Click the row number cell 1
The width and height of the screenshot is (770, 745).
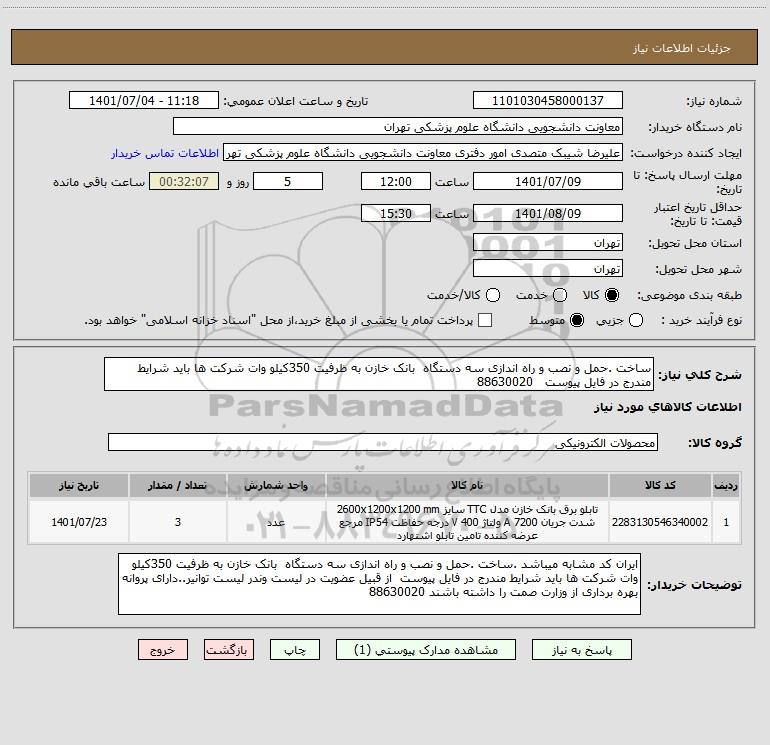(x=726, y=522)
